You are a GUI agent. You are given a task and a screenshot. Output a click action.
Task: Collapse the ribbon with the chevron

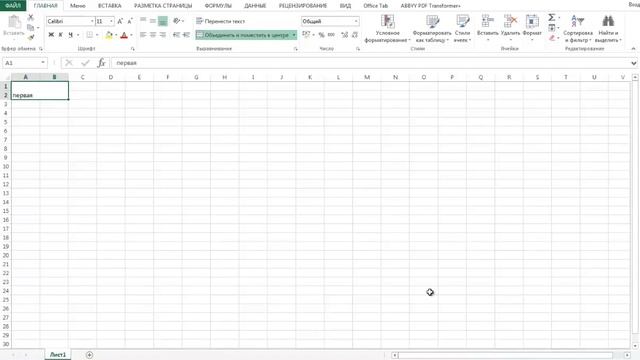click(633, 49)
